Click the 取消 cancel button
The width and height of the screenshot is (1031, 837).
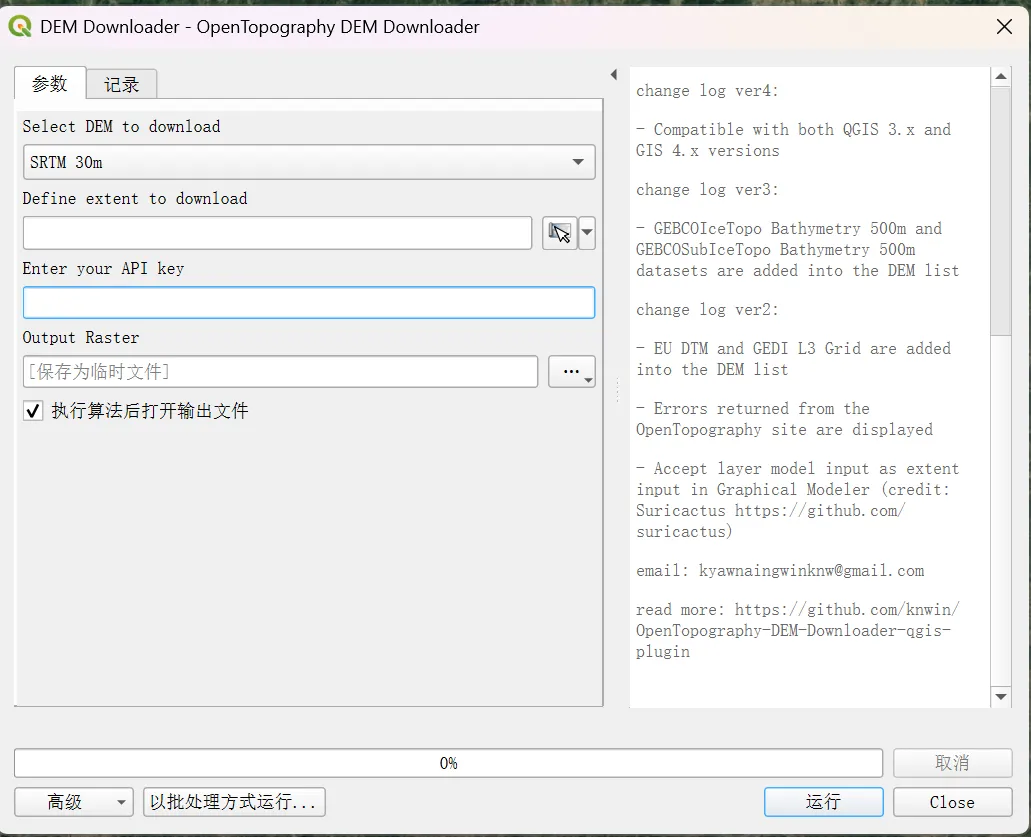pyautogui.click(x=952, y=763)
